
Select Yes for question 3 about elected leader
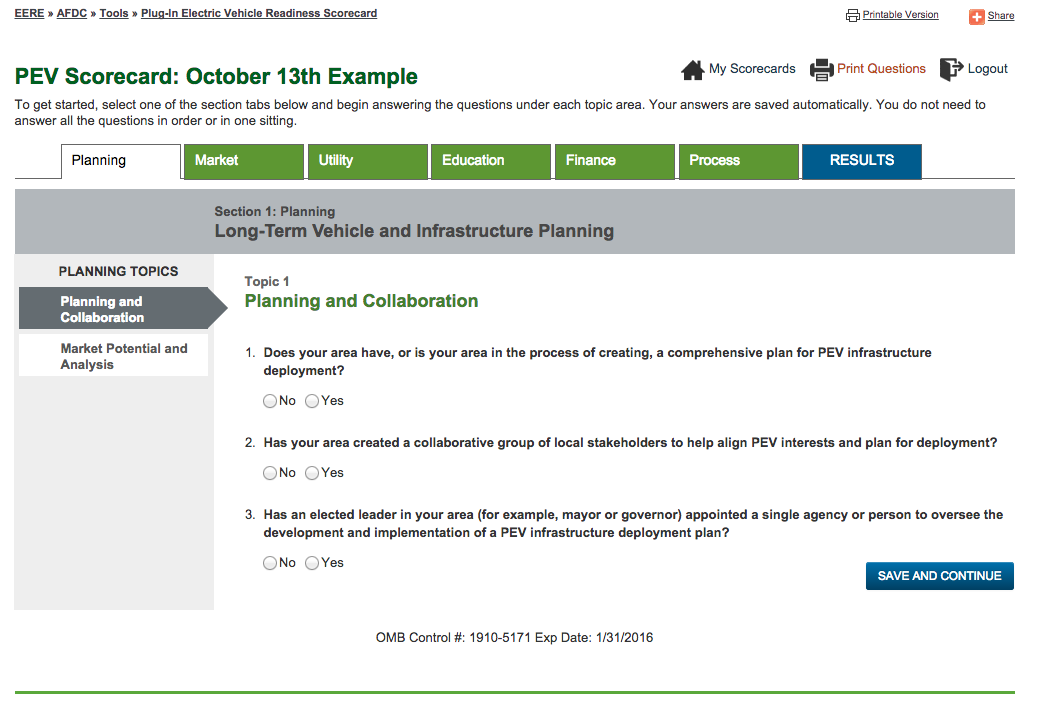pyautogui.click(x=312, y=564)
